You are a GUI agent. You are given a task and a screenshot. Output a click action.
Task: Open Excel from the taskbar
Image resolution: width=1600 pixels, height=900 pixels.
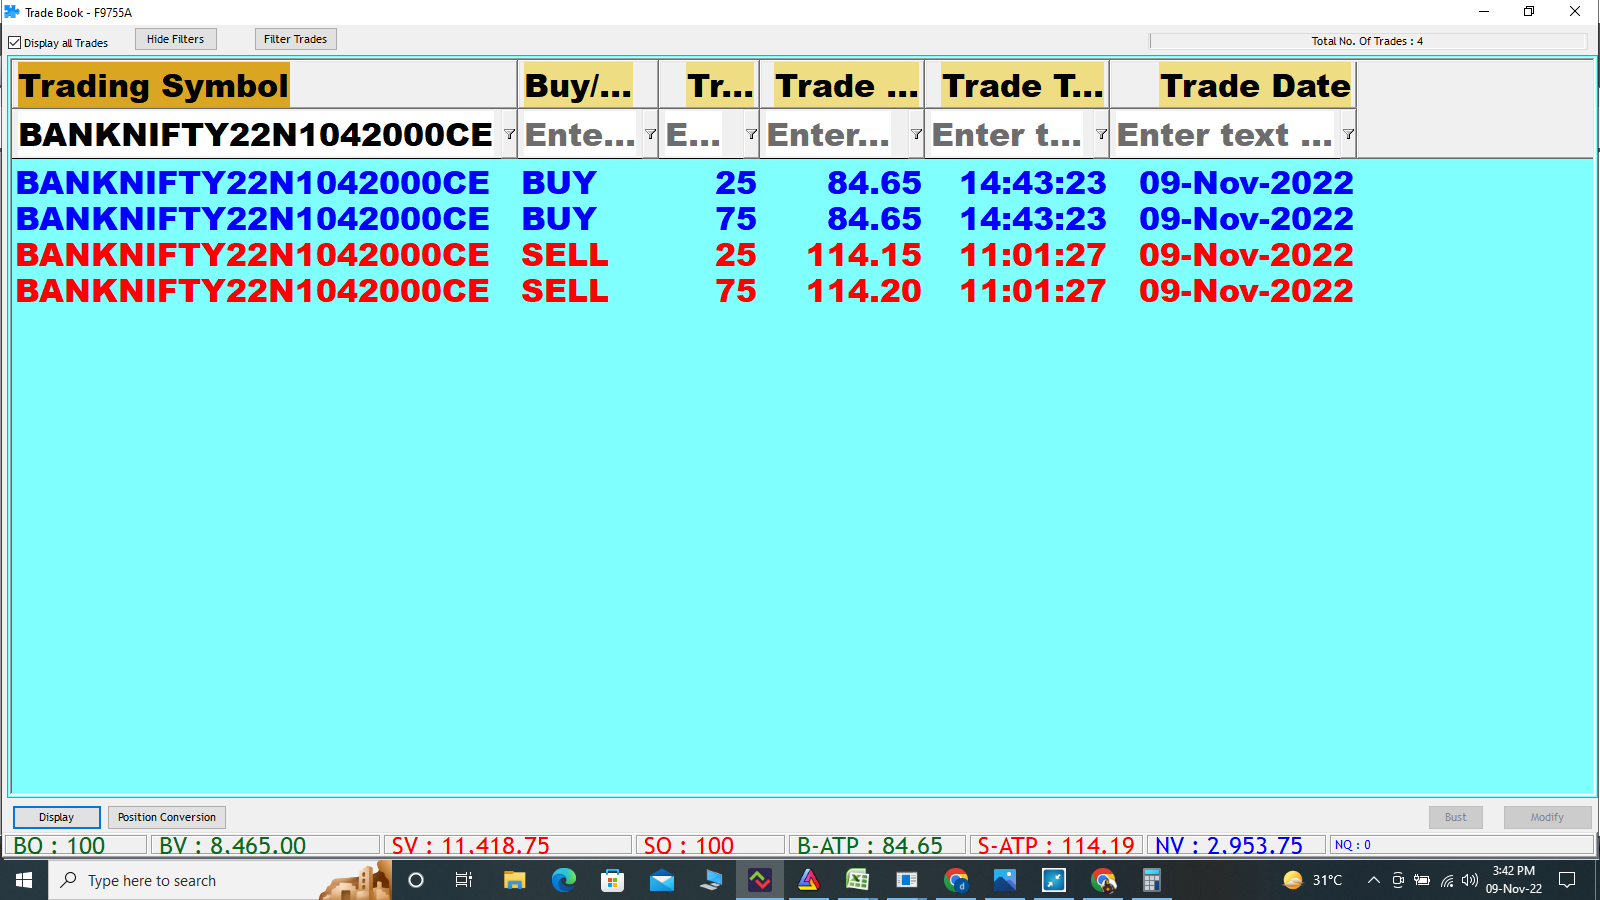click(857, 880)
